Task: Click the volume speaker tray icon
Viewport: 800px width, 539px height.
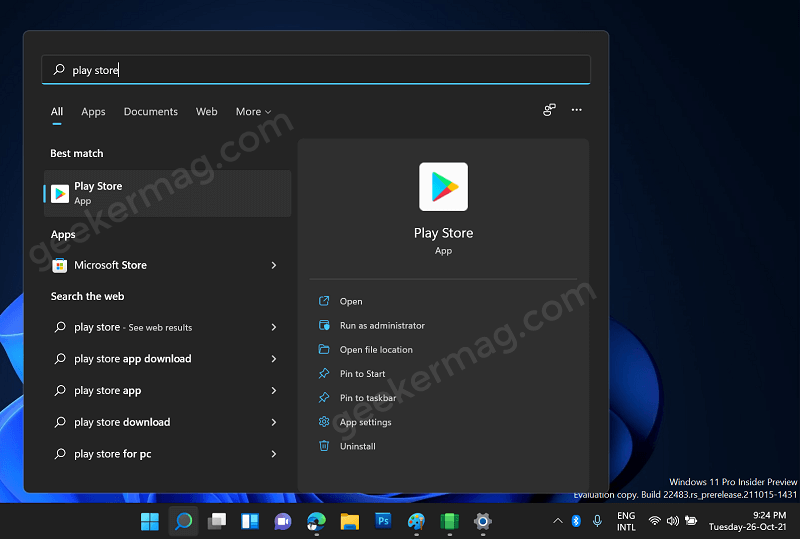Action: pos(672,521)
